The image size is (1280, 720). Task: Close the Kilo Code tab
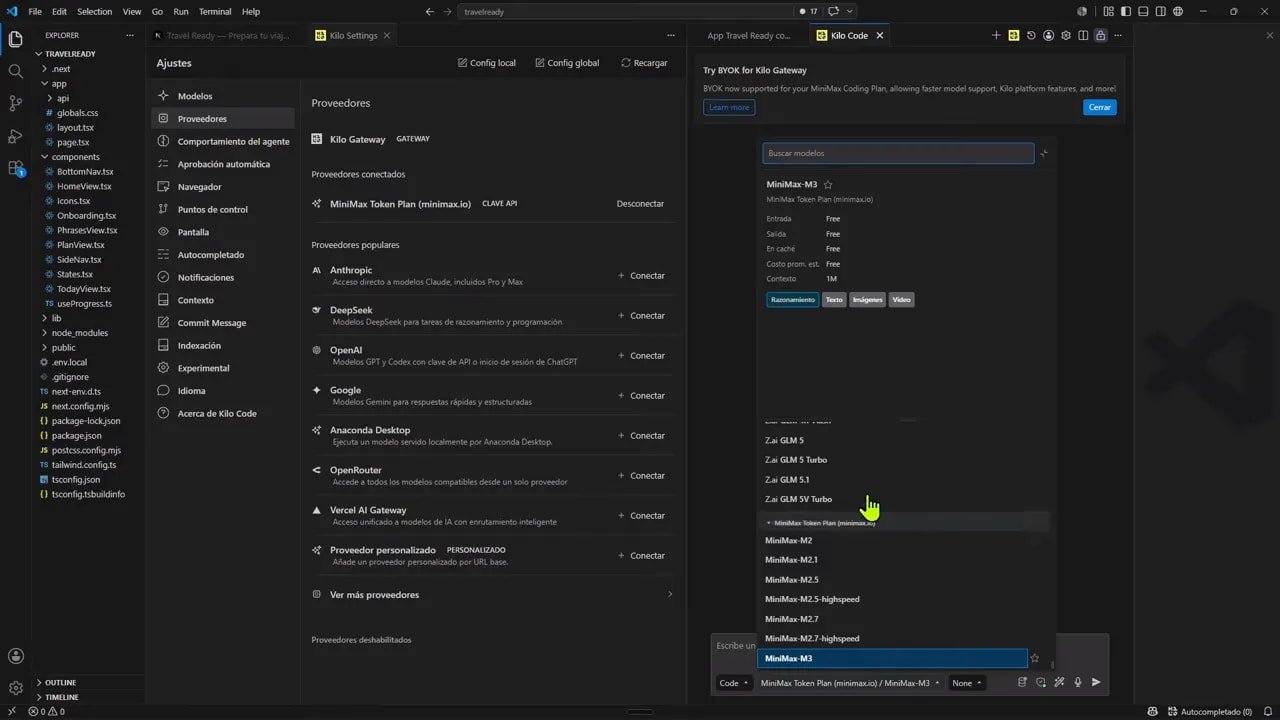[880, 35]
